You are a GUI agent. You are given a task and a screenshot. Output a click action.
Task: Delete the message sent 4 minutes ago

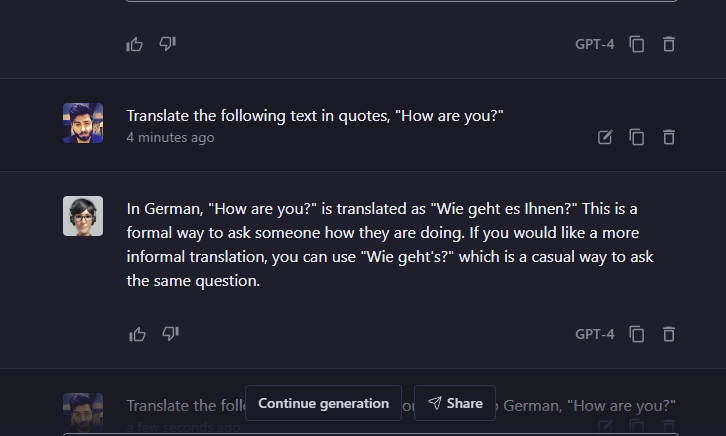(669, 137)
